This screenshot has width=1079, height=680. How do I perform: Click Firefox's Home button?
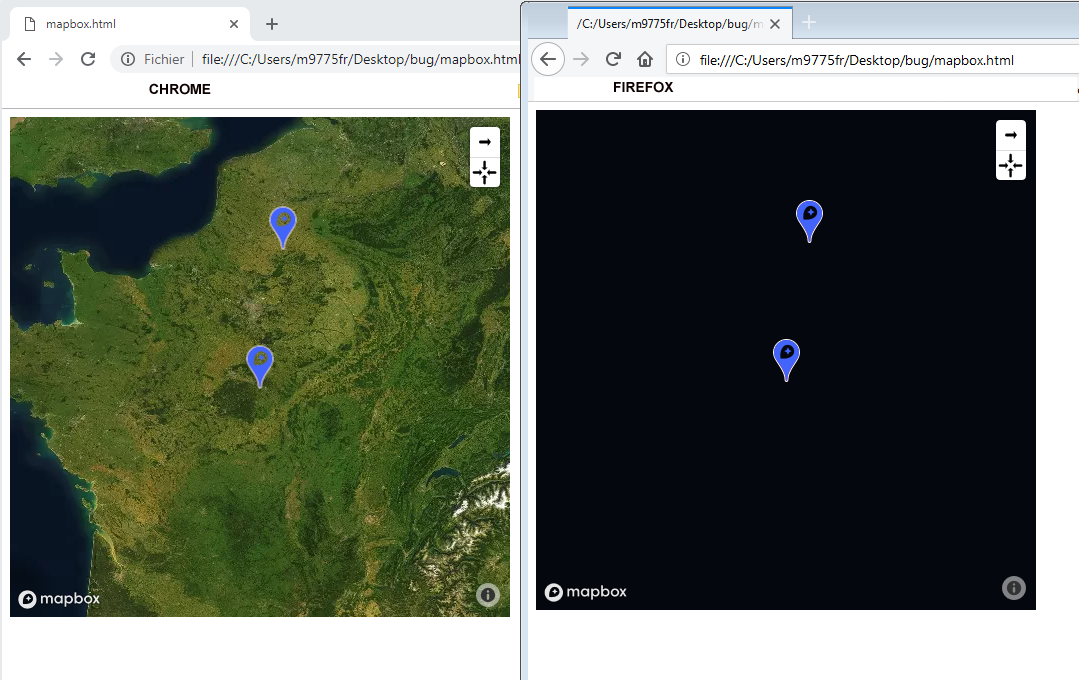click(645, 58)
